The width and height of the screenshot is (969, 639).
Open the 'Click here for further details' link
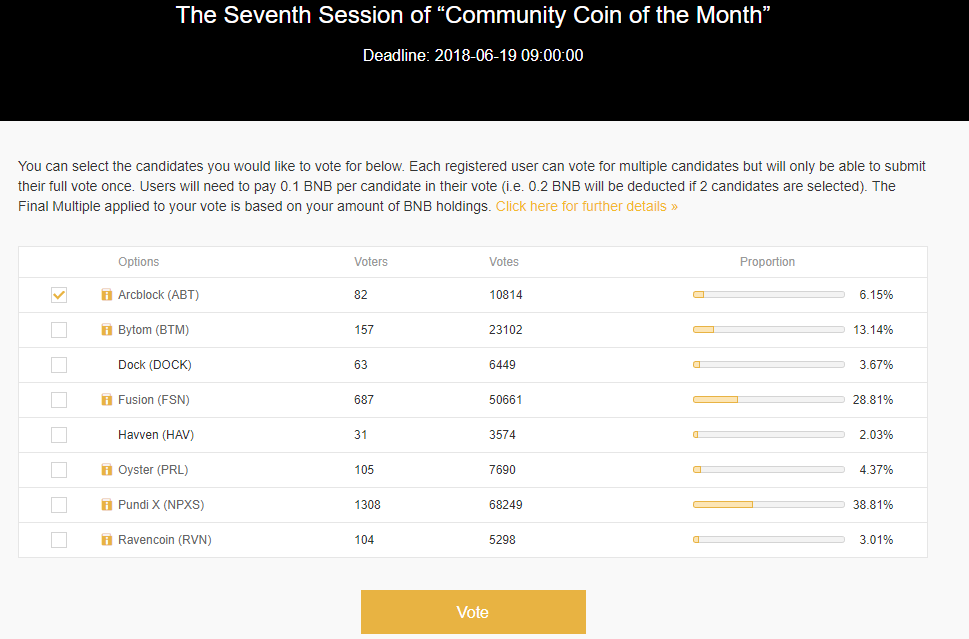tap(586, 206)
